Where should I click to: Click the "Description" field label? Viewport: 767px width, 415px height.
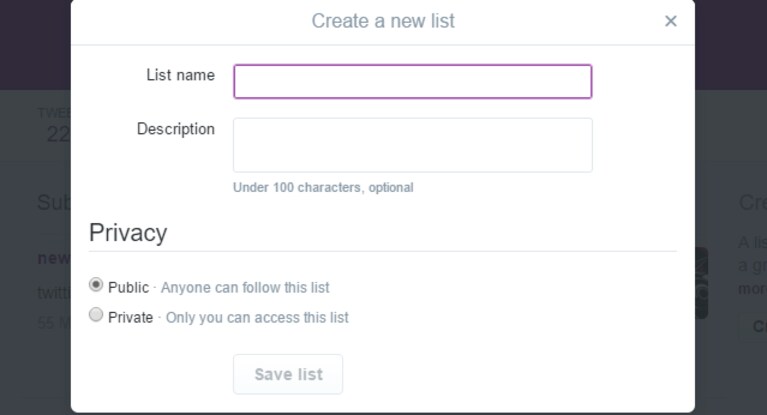[176, 129]
